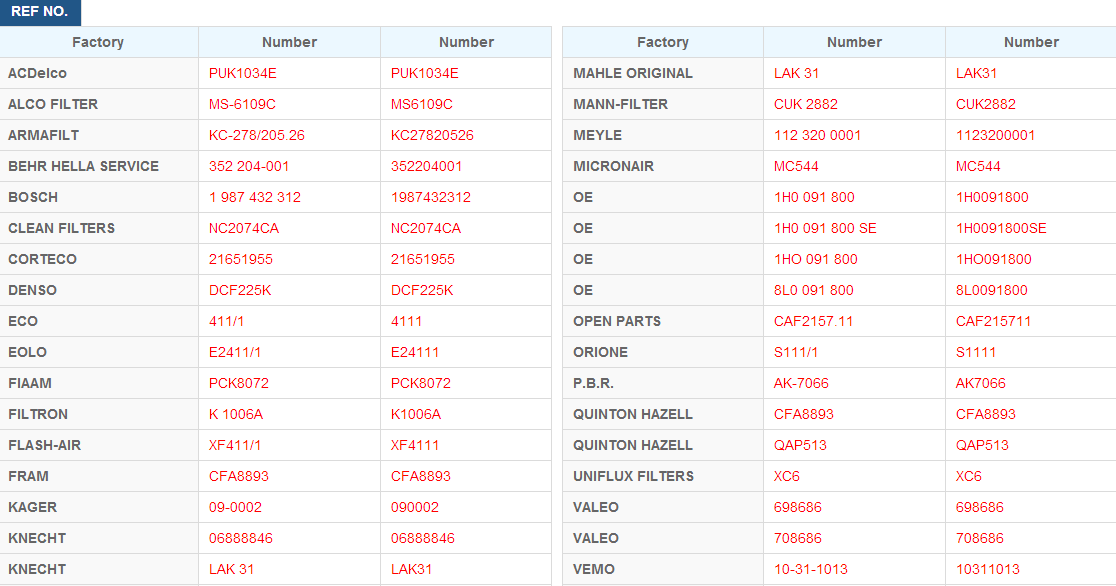1116x586 pixels.
Task: Open part number MS-6109C with hyphen
Action: click(242, 104)
